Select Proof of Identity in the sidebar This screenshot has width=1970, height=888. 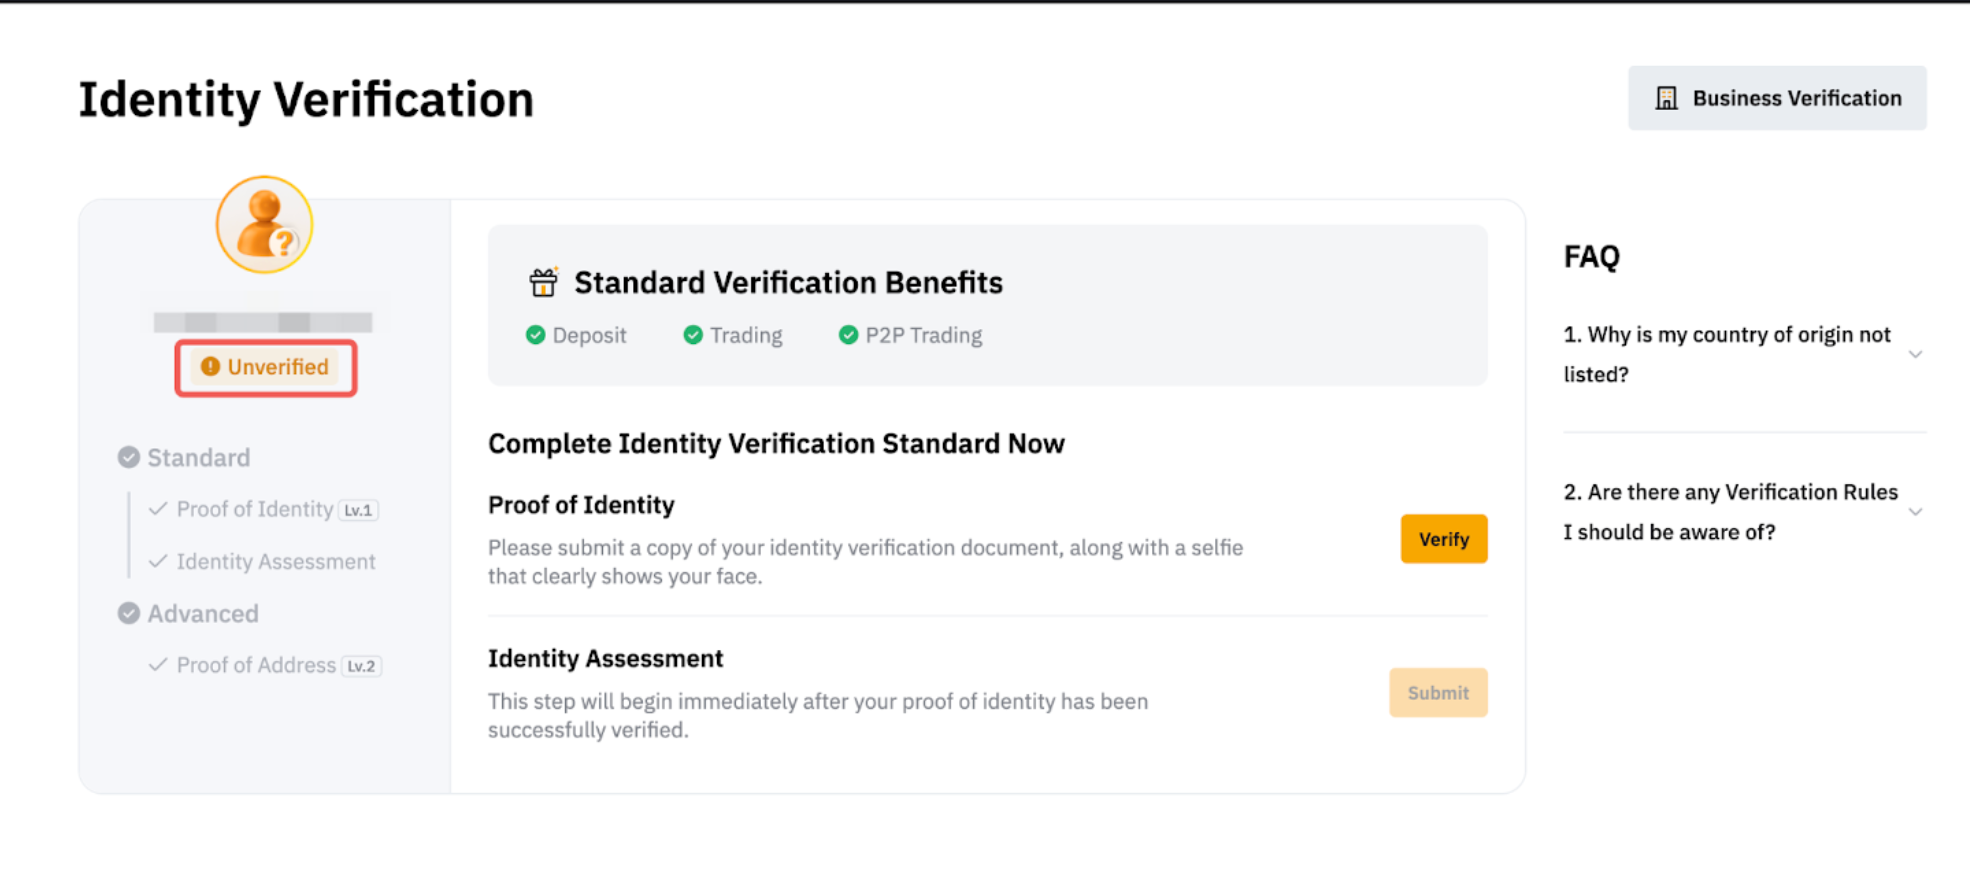point(254,509)
